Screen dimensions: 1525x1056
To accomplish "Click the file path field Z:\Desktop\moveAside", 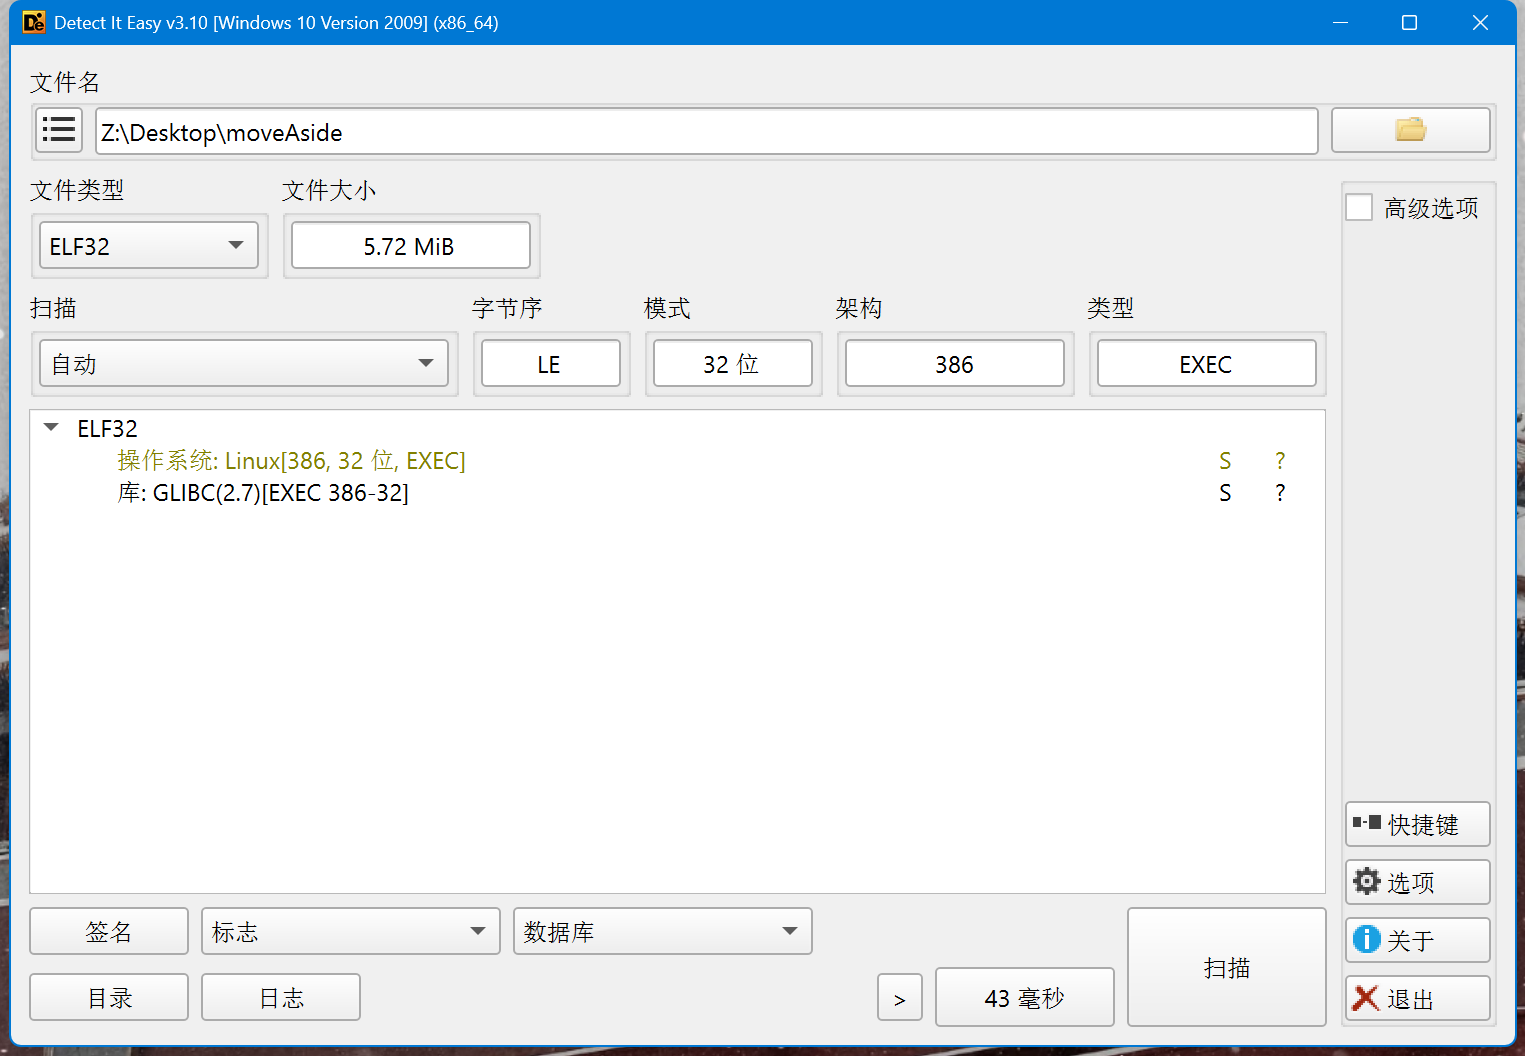I will (x=707, y=132).
